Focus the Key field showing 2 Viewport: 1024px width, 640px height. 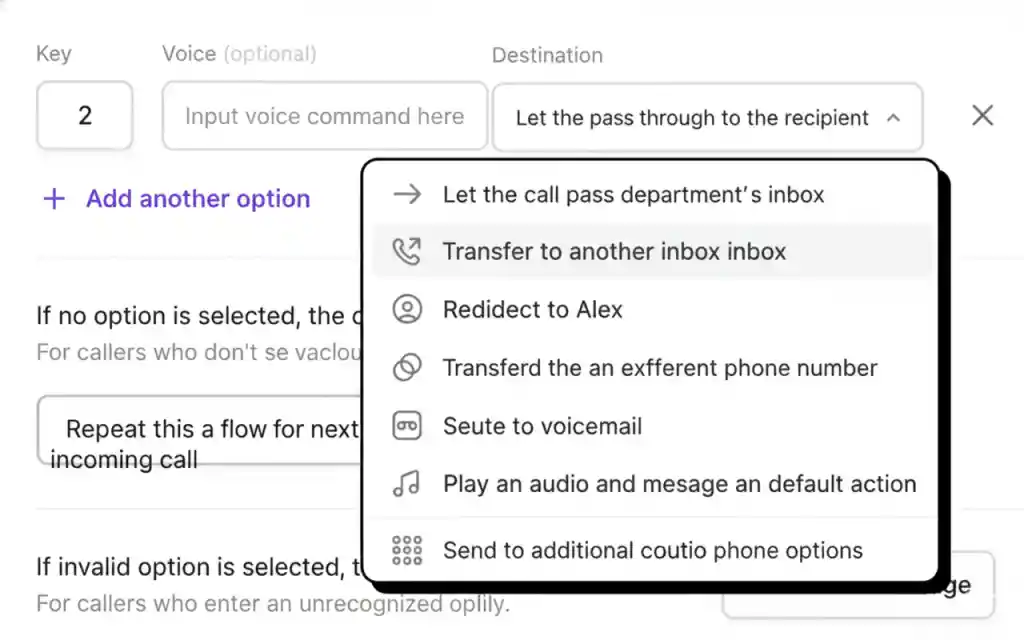click(85, 116)
